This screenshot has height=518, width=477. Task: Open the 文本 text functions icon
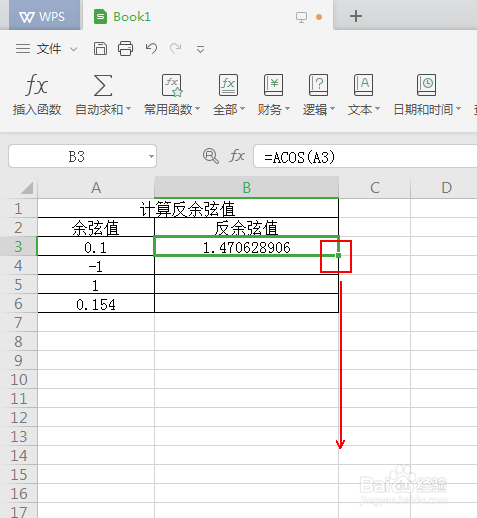(363, 85)
